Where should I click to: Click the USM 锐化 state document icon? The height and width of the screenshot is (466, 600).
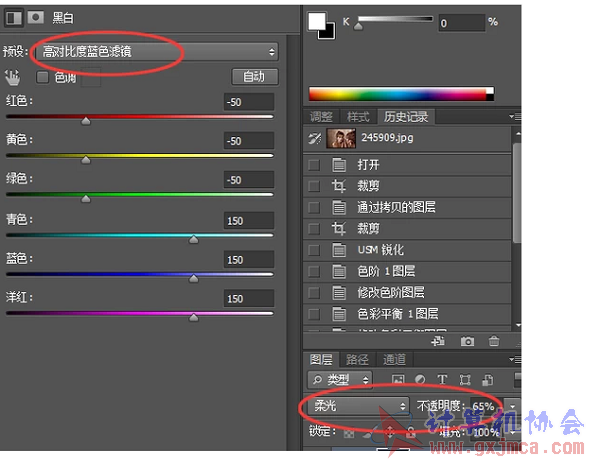coord(339,250)
